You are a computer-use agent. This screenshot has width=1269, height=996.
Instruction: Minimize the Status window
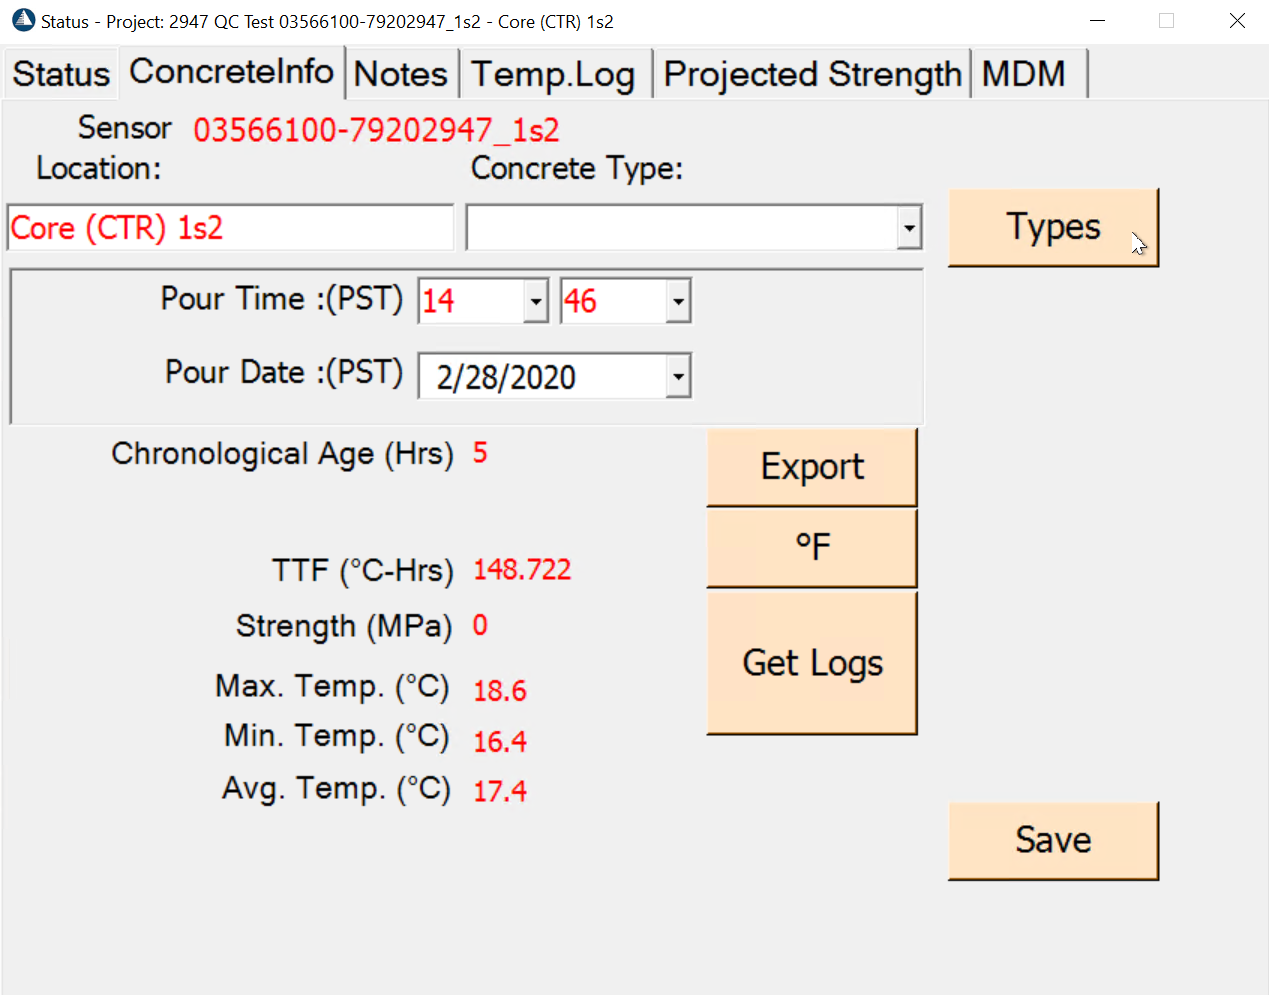(1097, 21)
